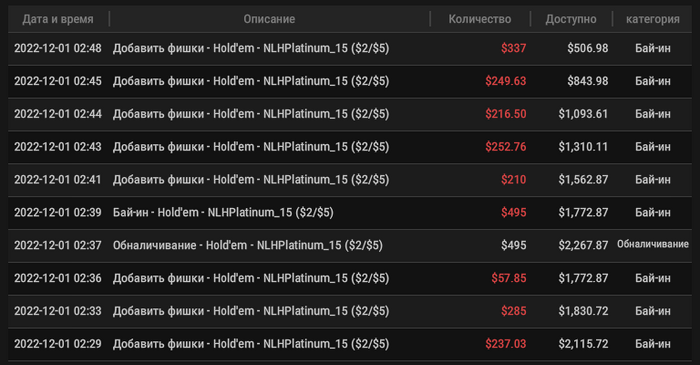Sort by the Количество column header
The width and height of the screenshot is (700, 365).
(480, 19)
